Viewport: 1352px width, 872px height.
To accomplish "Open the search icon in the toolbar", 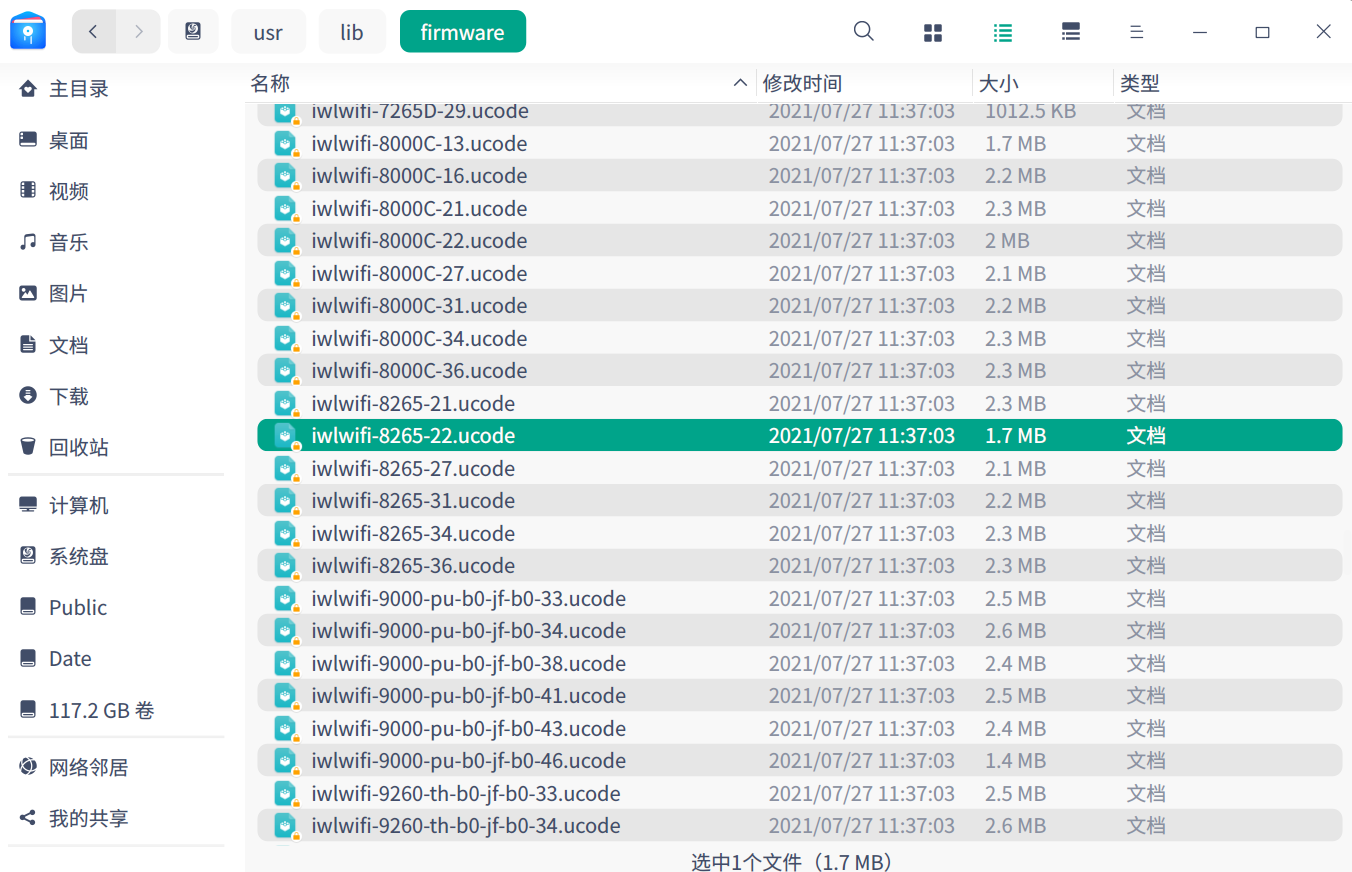I will pos(864,31).
